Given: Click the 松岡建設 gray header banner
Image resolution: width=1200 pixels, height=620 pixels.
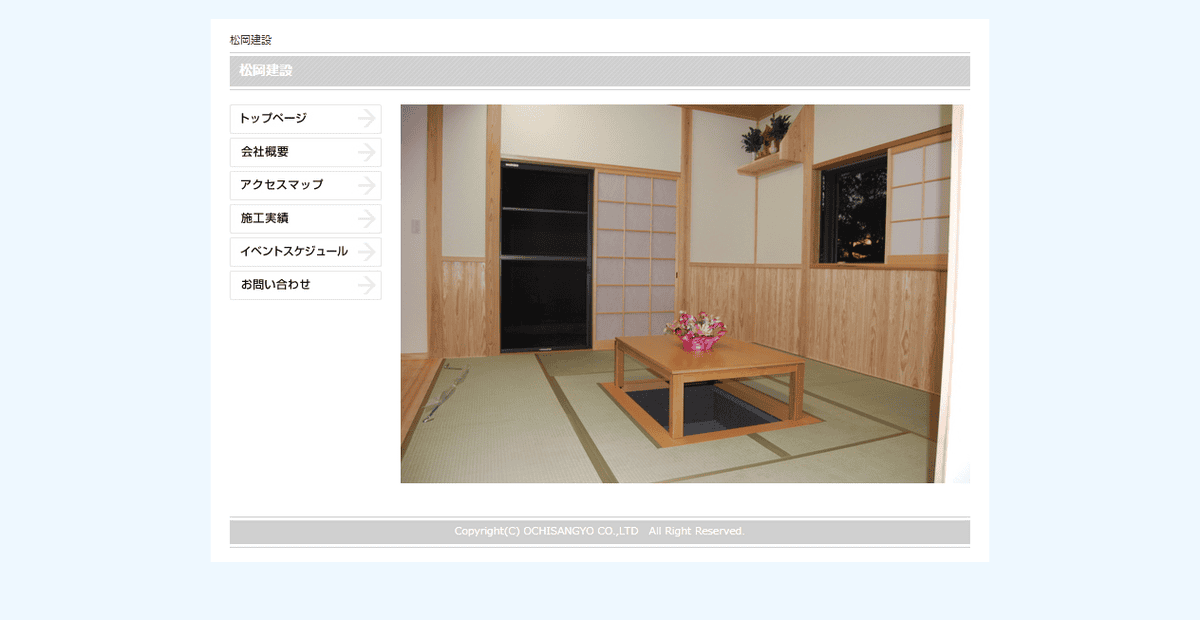Looking at the screenshot, I should click(x=600, y=71).
